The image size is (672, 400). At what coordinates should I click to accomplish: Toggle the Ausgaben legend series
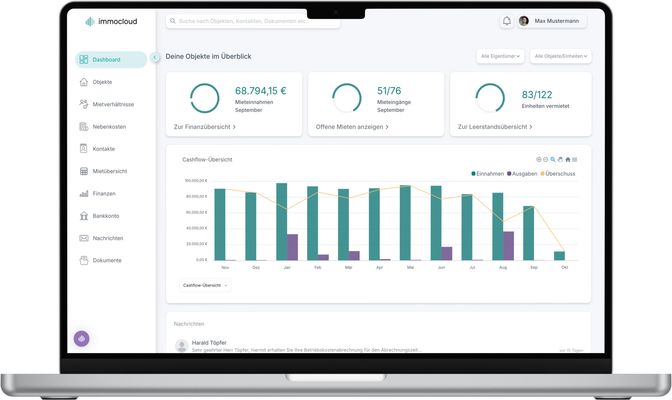pos(522,174)
